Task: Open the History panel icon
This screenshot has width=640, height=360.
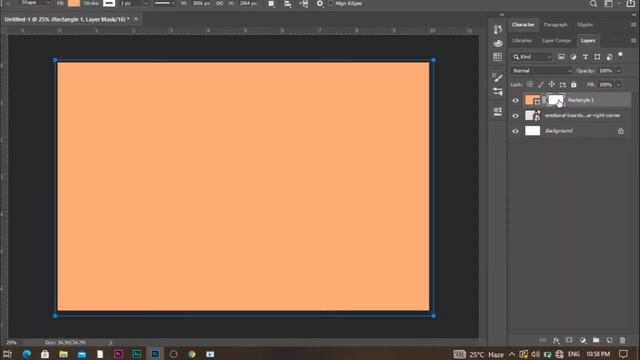Action: (498, 29)
